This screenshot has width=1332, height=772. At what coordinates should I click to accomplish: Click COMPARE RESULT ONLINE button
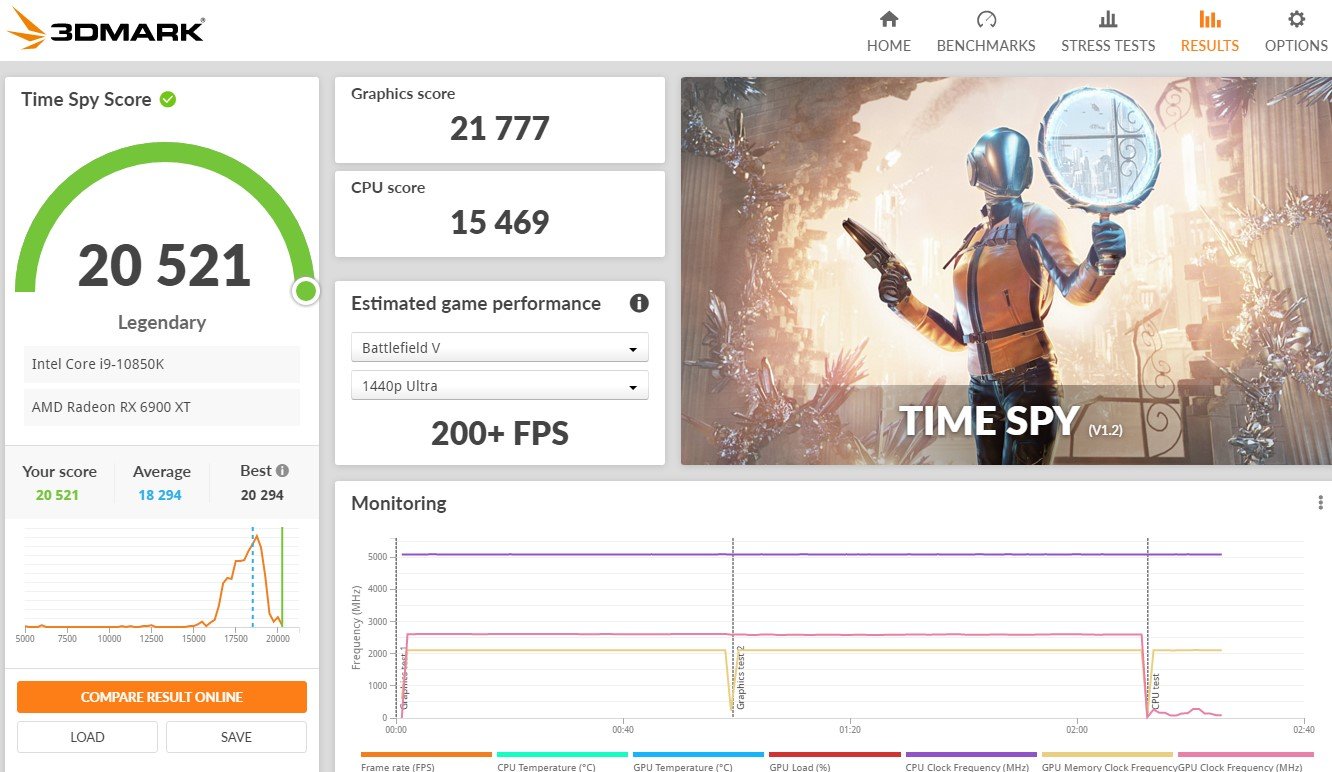pos(162,697)
